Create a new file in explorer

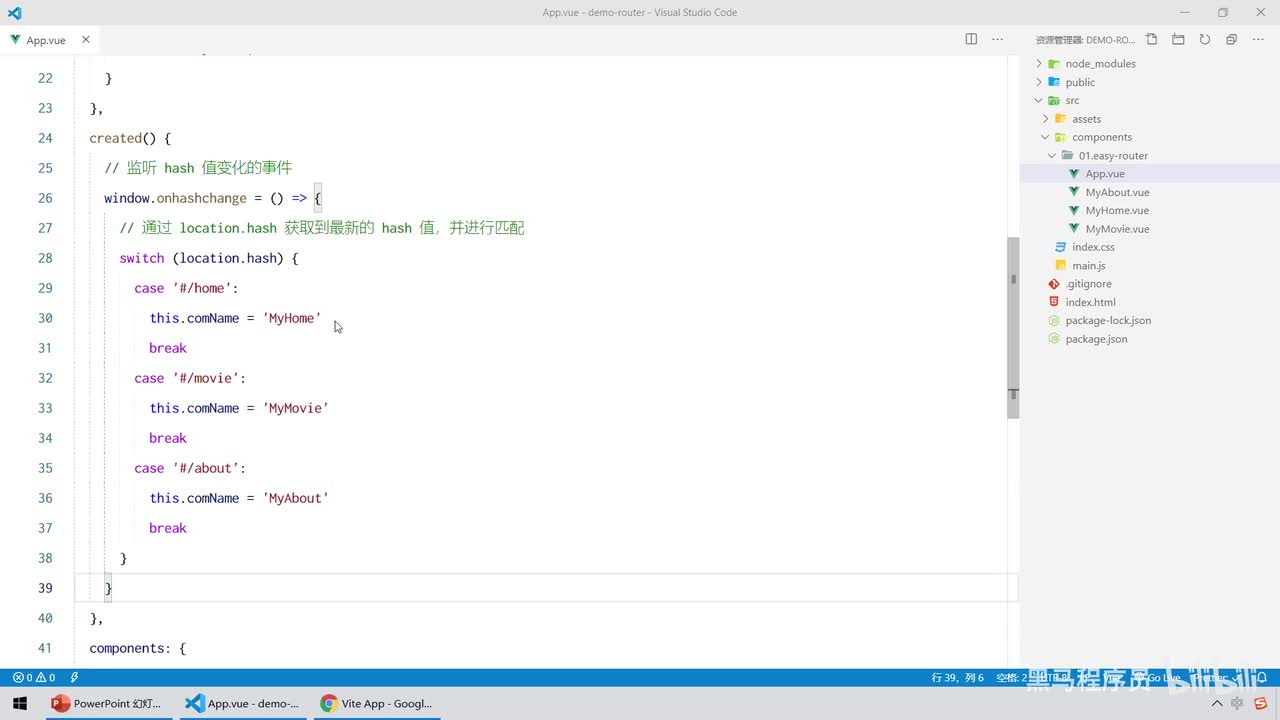pos(1152,39)
